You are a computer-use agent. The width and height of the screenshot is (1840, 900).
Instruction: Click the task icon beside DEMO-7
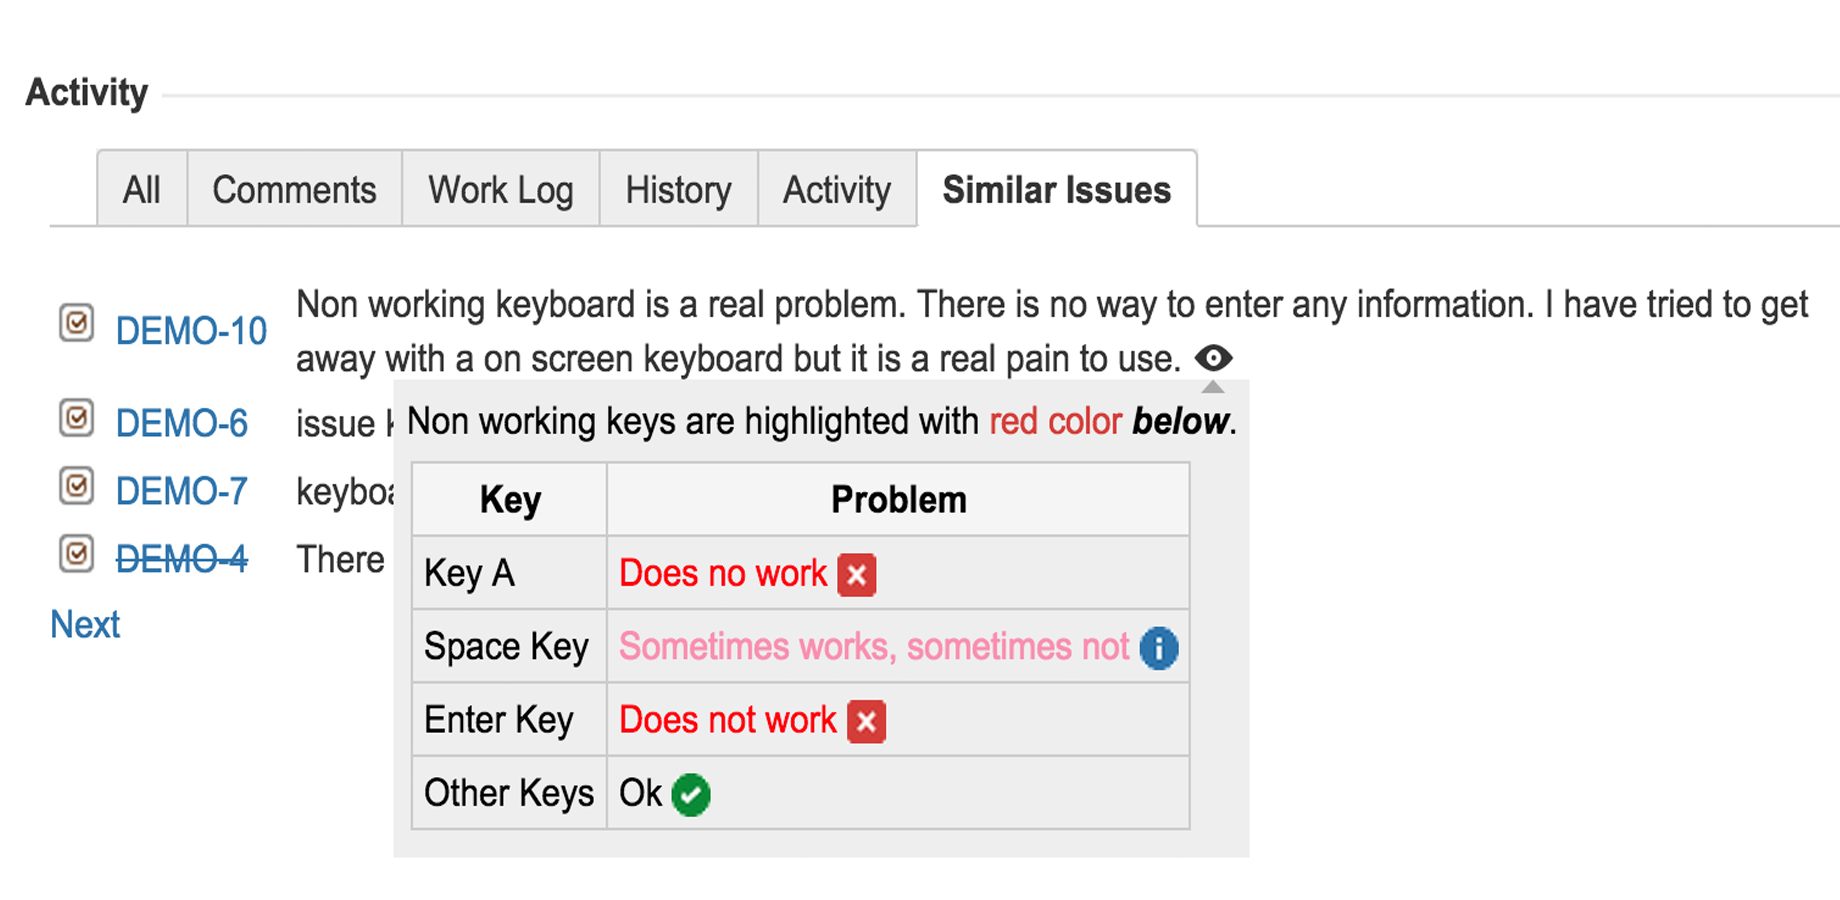tap(76, 487)
